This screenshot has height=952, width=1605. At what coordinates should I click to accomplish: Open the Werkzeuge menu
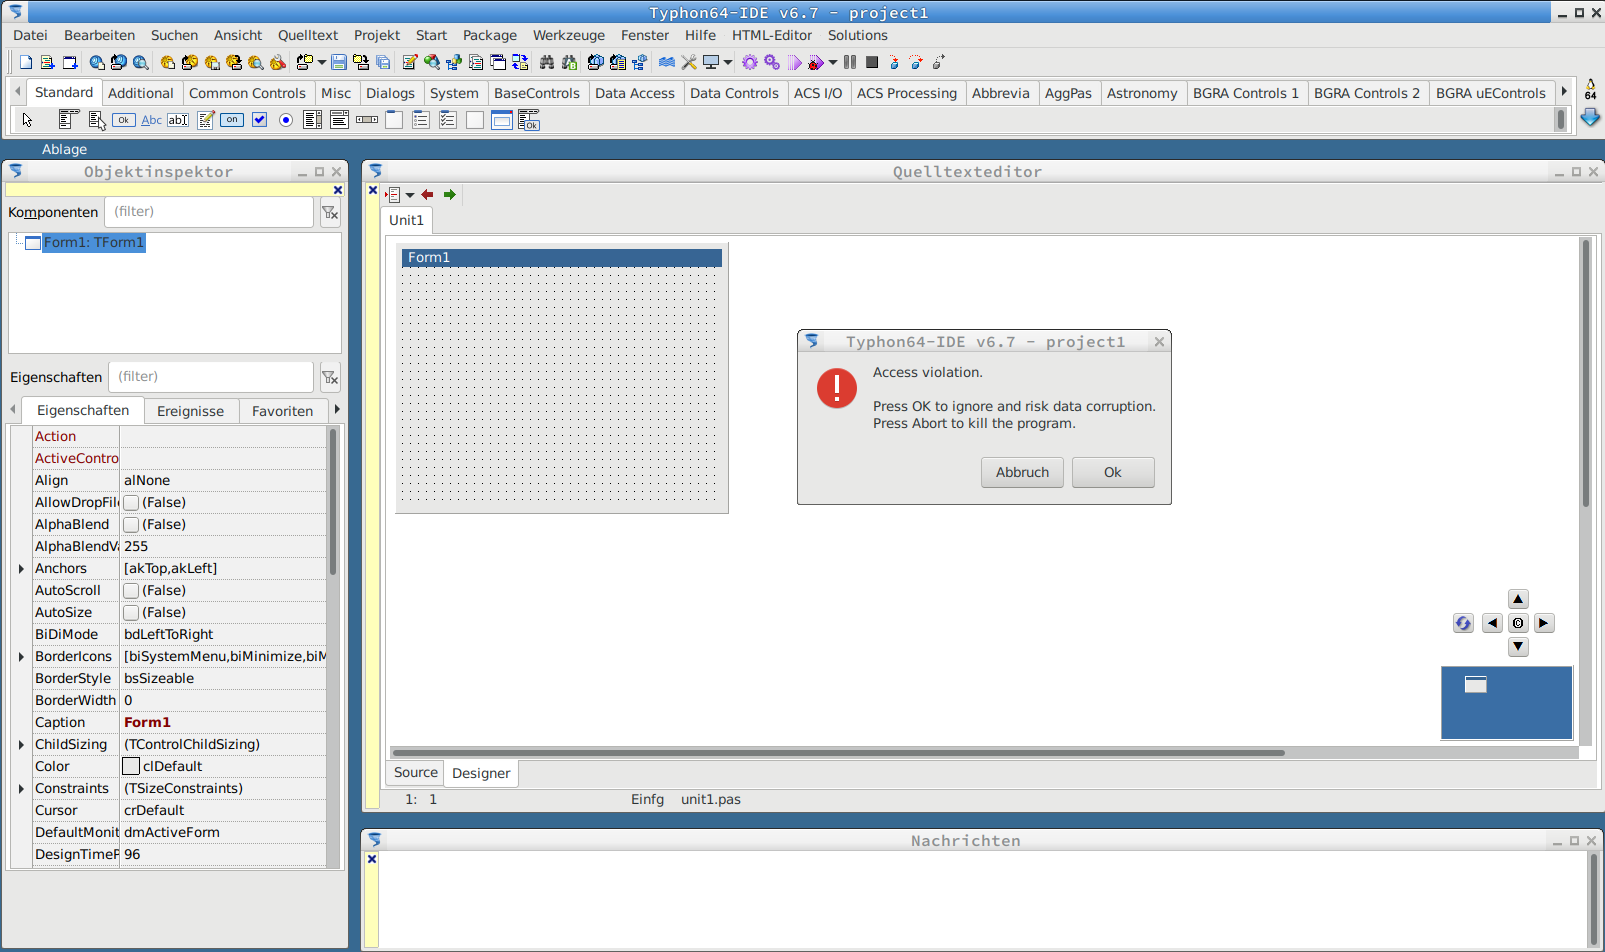569,35
